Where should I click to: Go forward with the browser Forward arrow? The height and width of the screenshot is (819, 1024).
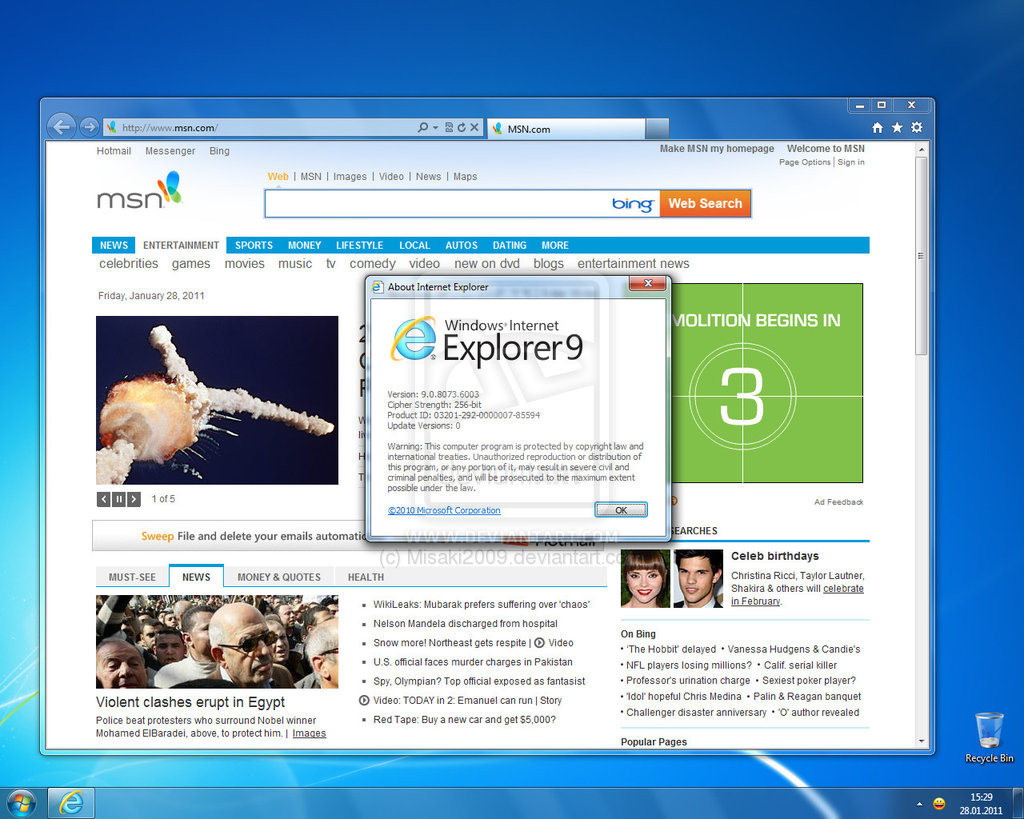tap(89, 127)
